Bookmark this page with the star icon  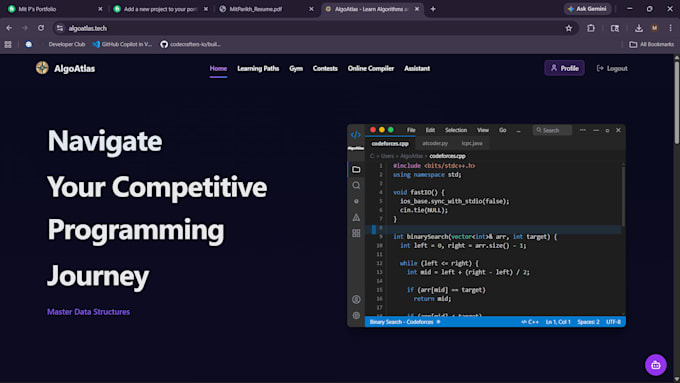coord(569,28)
